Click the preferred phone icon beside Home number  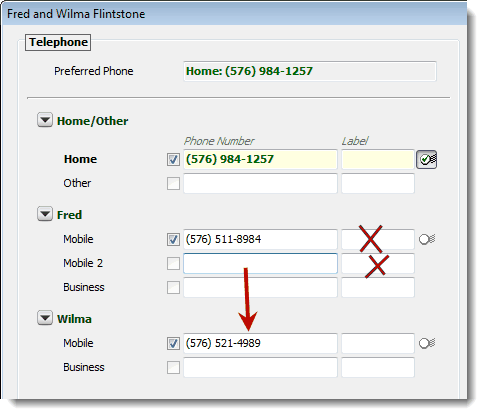426,159
